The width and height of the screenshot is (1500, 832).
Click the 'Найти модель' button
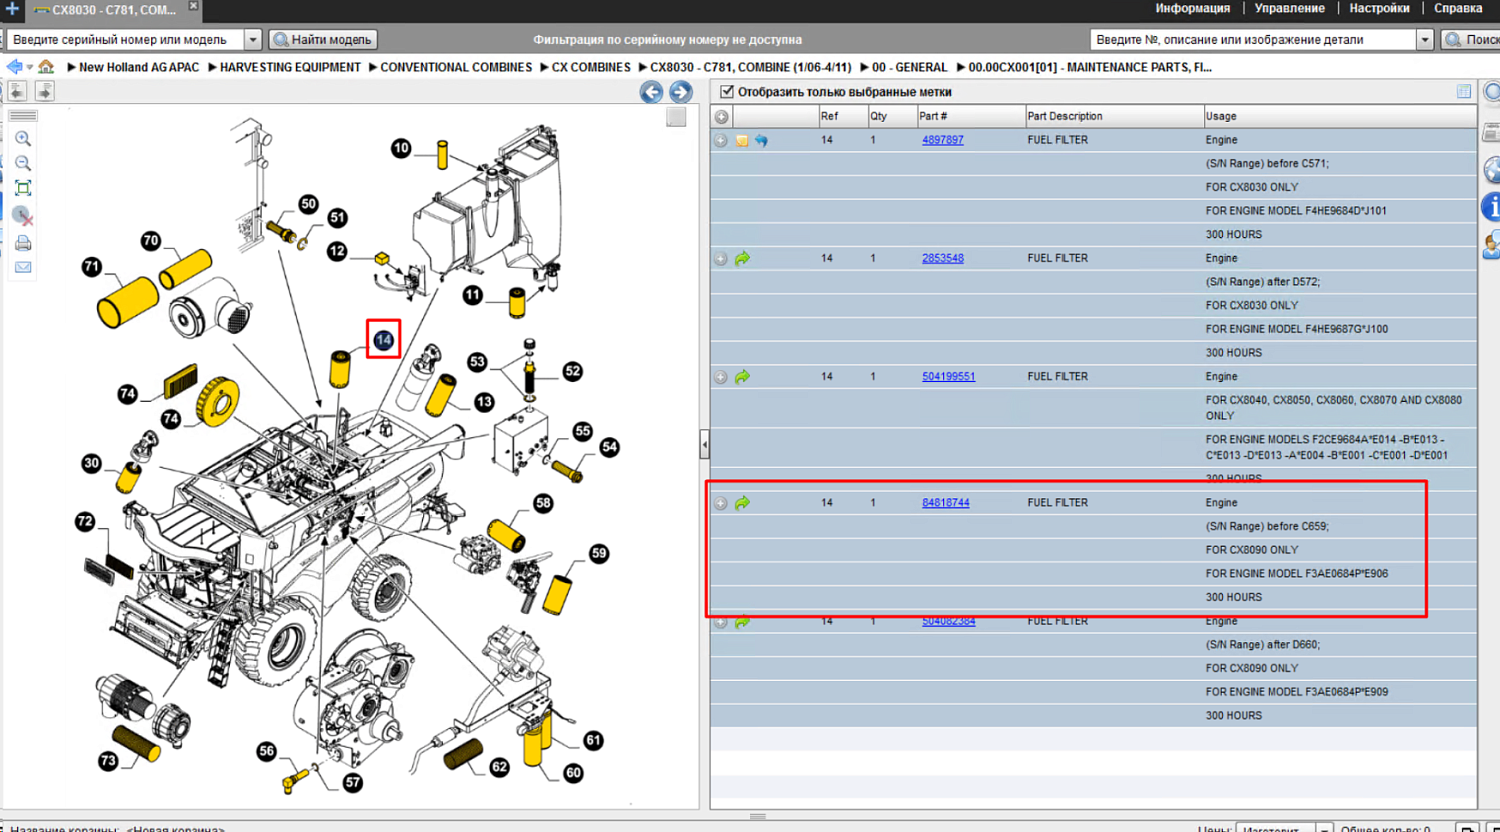pyautogui.click(x=322, y=40)
